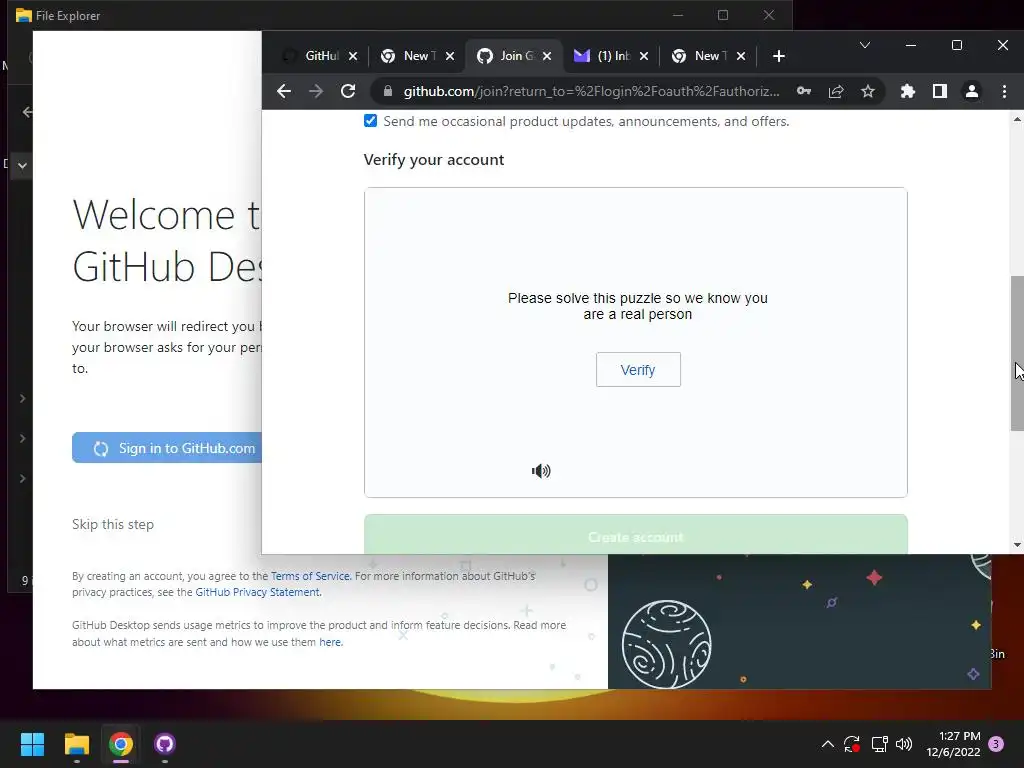The height and width of the screenshot is (768, 1024).
Task: Close the GitHub first tab
Action: pyautogui.click(x=353, y=56)
